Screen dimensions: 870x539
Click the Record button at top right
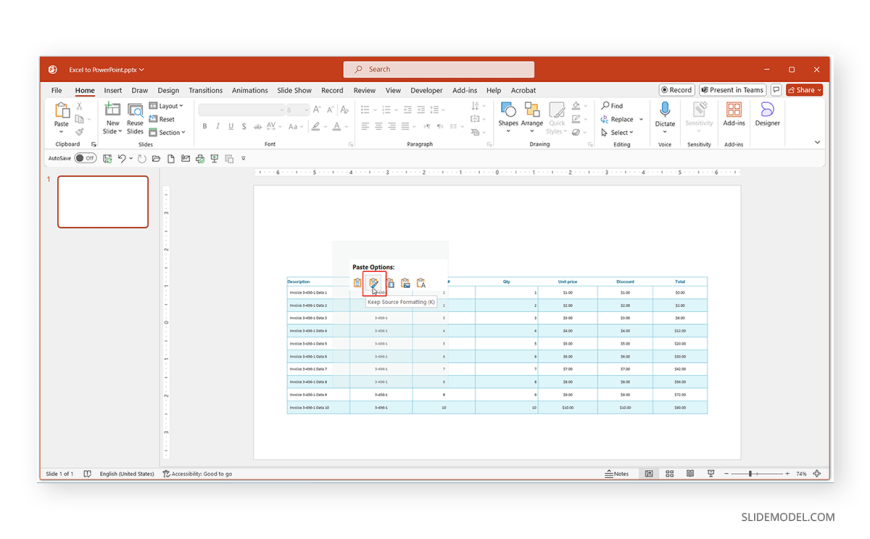click(676, 90)
